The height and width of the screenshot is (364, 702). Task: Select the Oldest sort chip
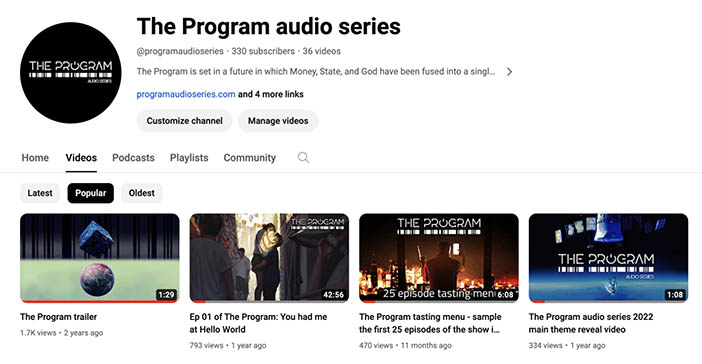(x=141, y=193)
